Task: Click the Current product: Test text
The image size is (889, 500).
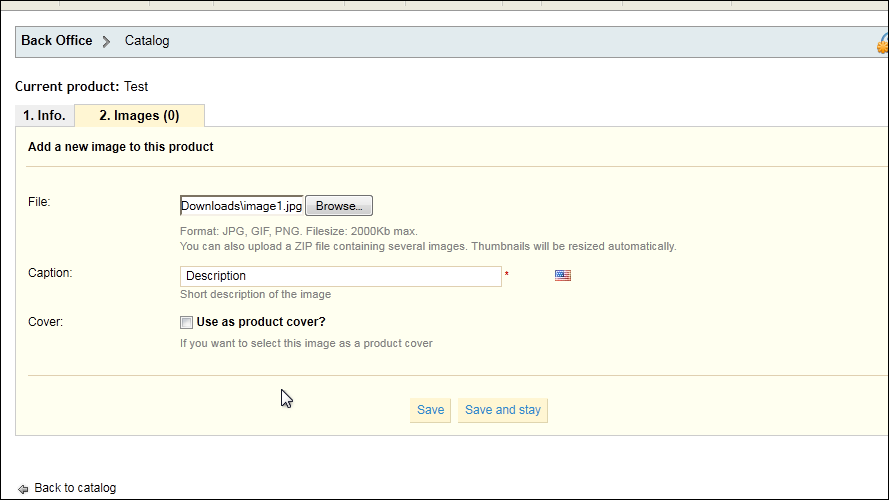Action: click(x=82, y=87)
